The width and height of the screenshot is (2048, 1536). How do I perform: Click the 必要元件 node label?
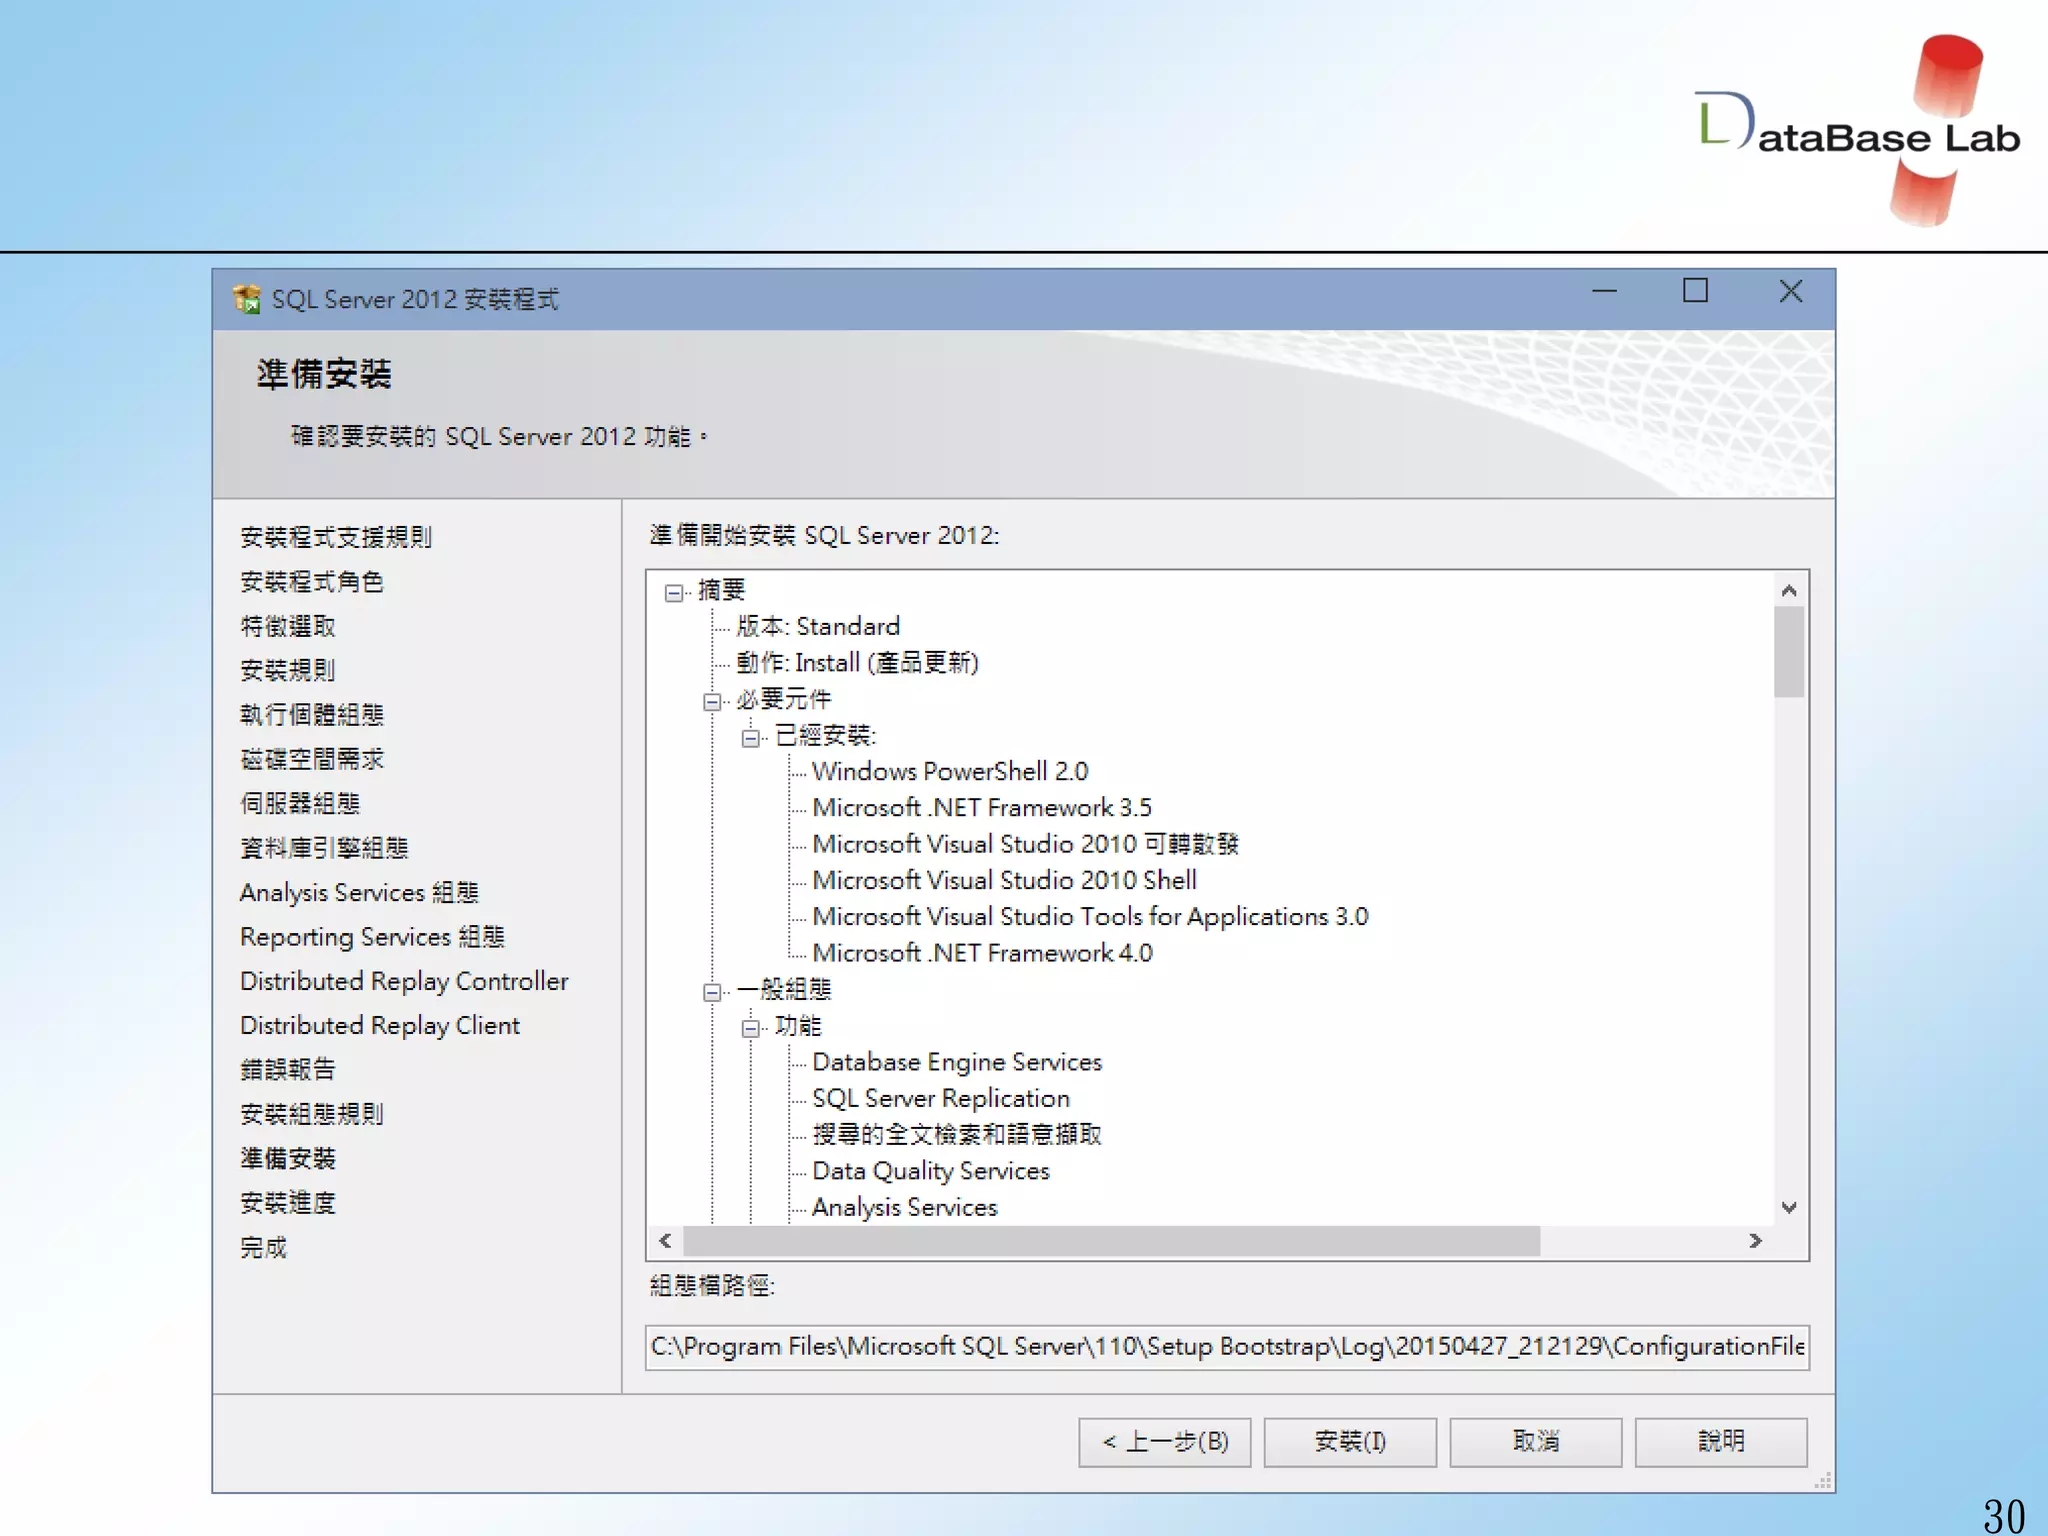783,699
